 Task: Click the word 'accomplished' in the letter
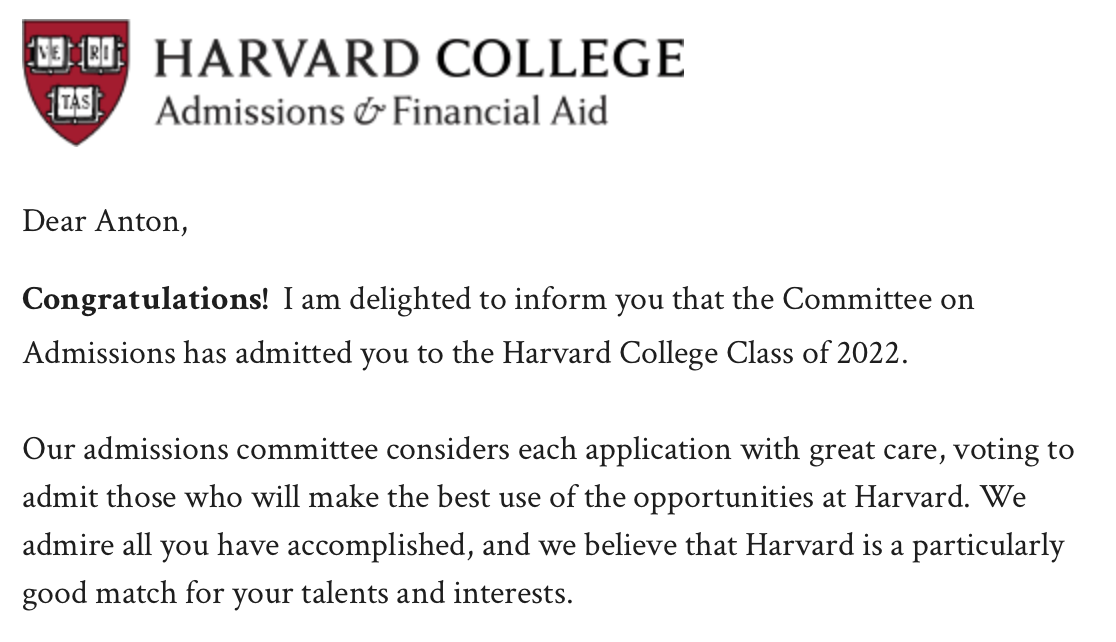377,546
